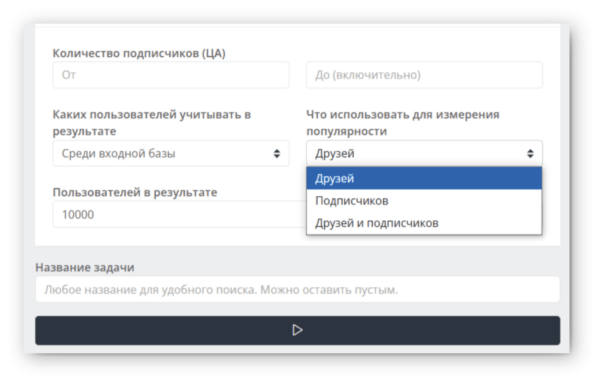The height and width of the screenshot is (384, 600).
Task: Start the task with the play button
Action: 298,330
